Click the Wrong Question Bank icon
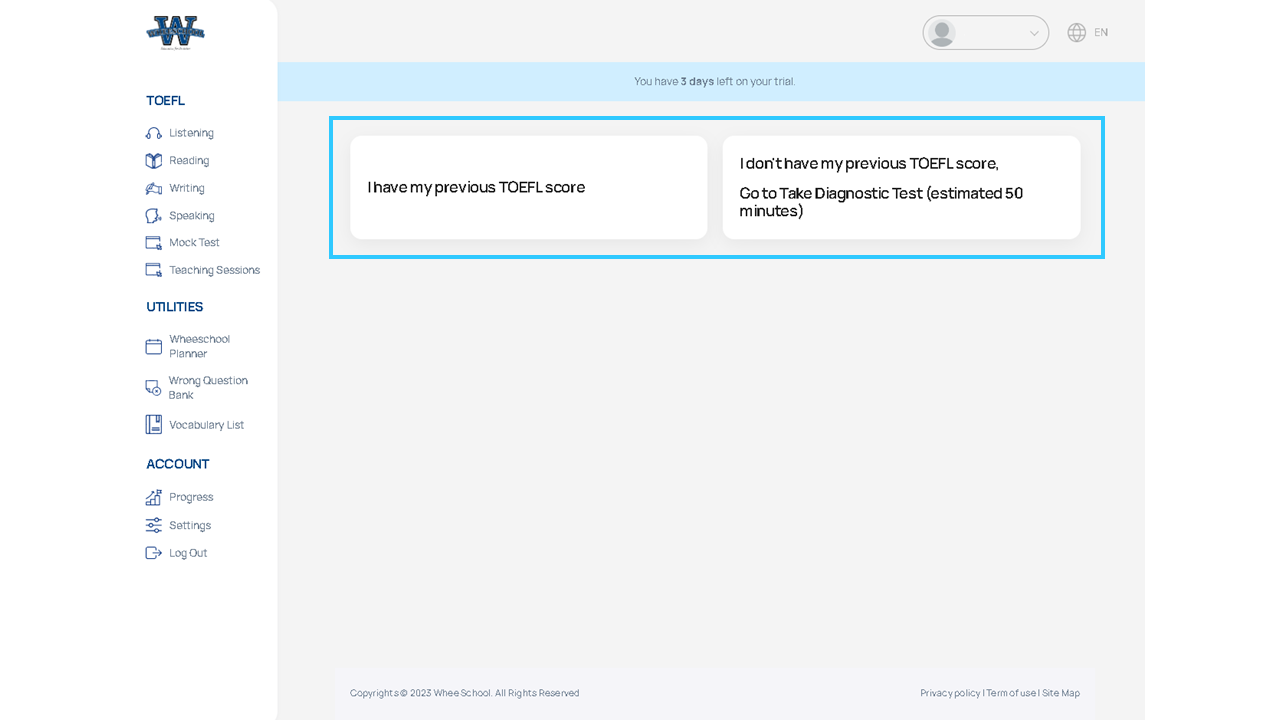This screenshot has width=1280, height=720. [x=153, y=388]
